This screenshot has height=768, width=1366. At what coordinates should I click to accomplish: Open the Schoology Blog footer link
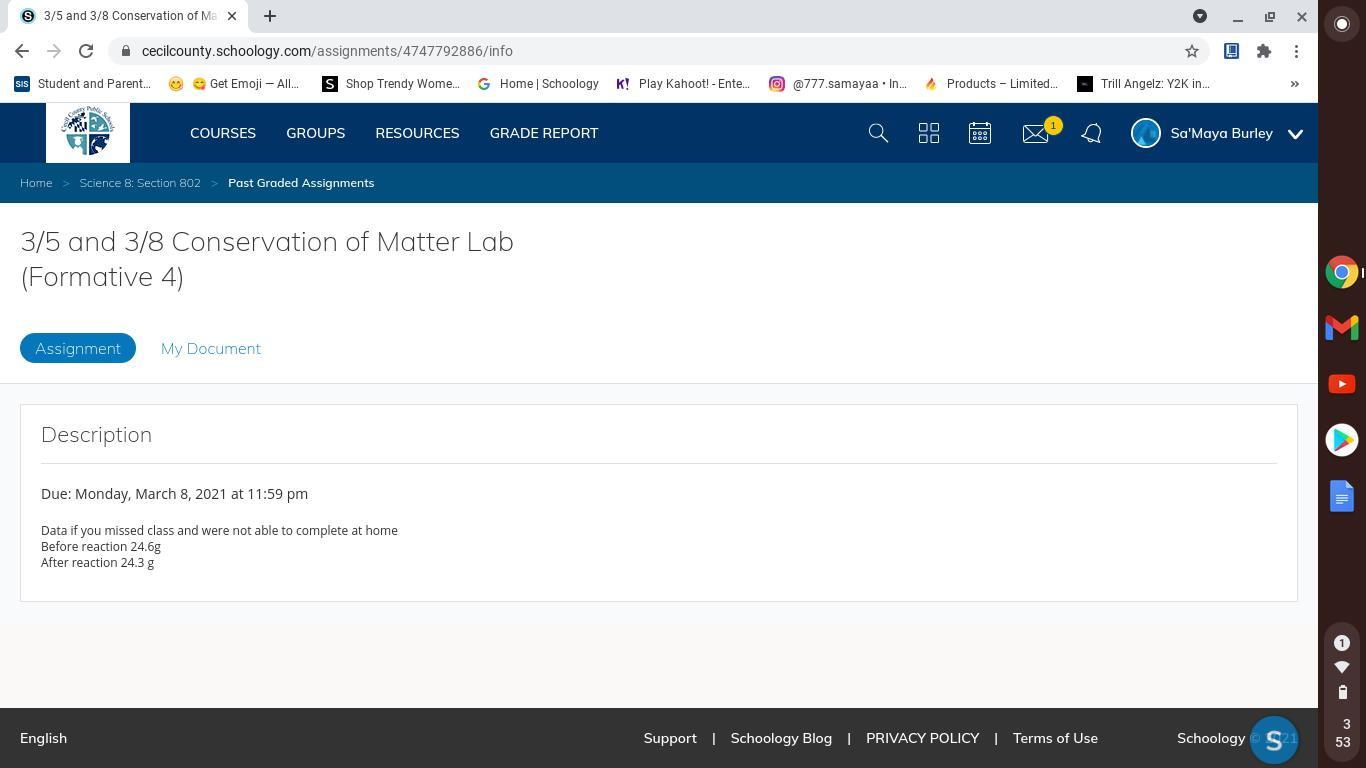pos(781,738)
